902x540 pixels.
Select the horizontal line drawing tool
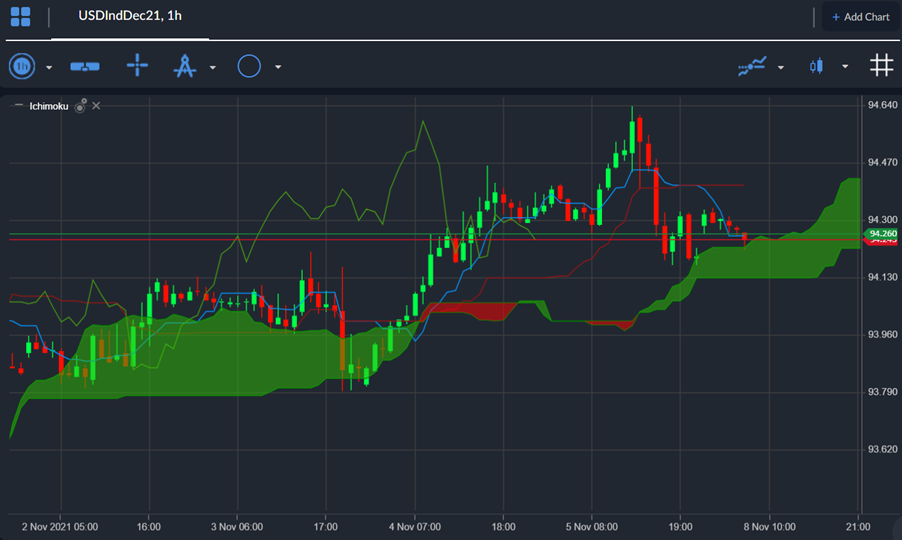(x=85, y=67)
